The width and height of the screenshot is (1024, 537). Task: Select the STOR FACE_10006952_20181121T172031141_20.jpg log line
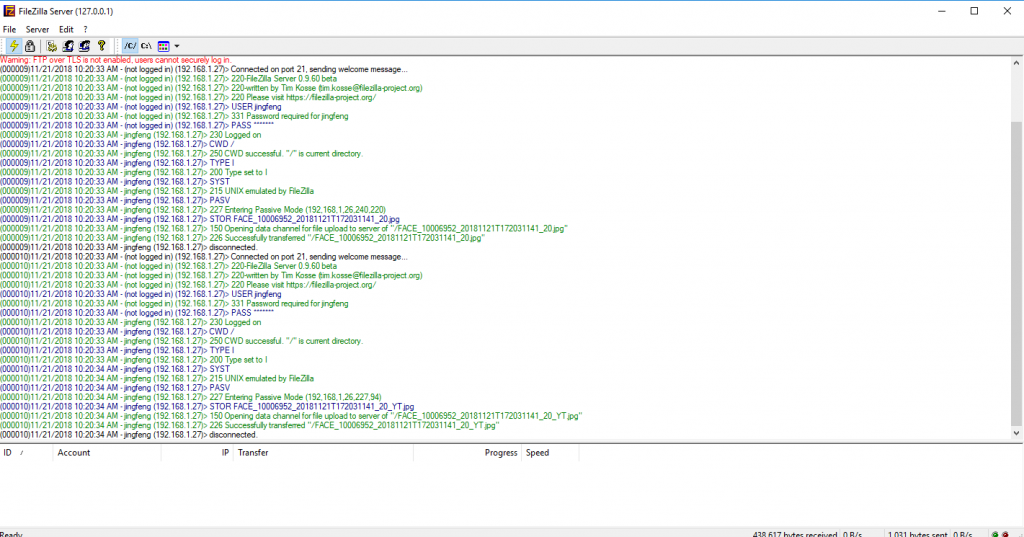pyautogui.click(x=200, y=220)
